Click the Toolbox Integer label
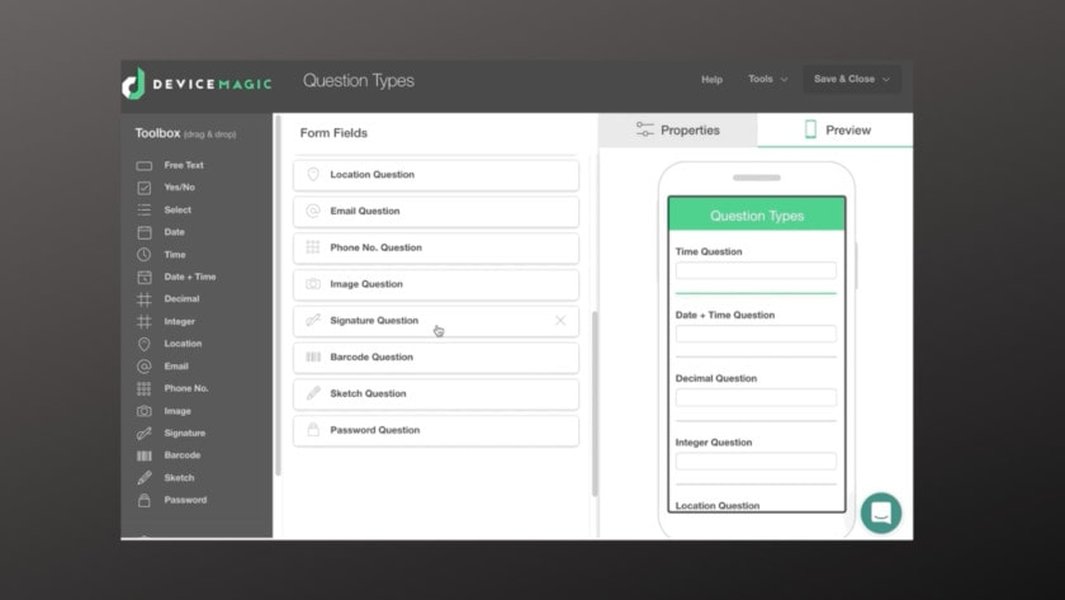1065x600 pixels. coord(179,321)
